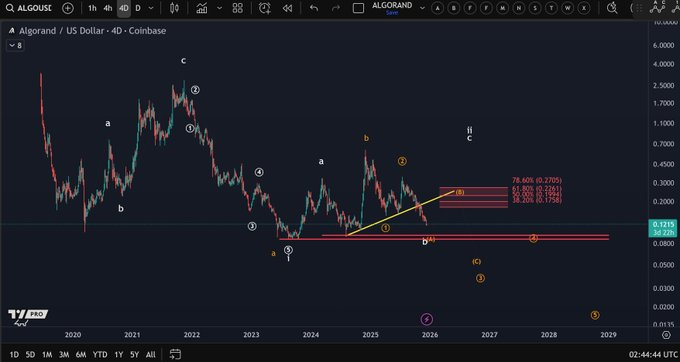Image resolution: width=680 pixels, height=362 pixels.
Task: Click the Algorand / US Dollar chart title
Action: pyautogui.click(x=92, y=31)
